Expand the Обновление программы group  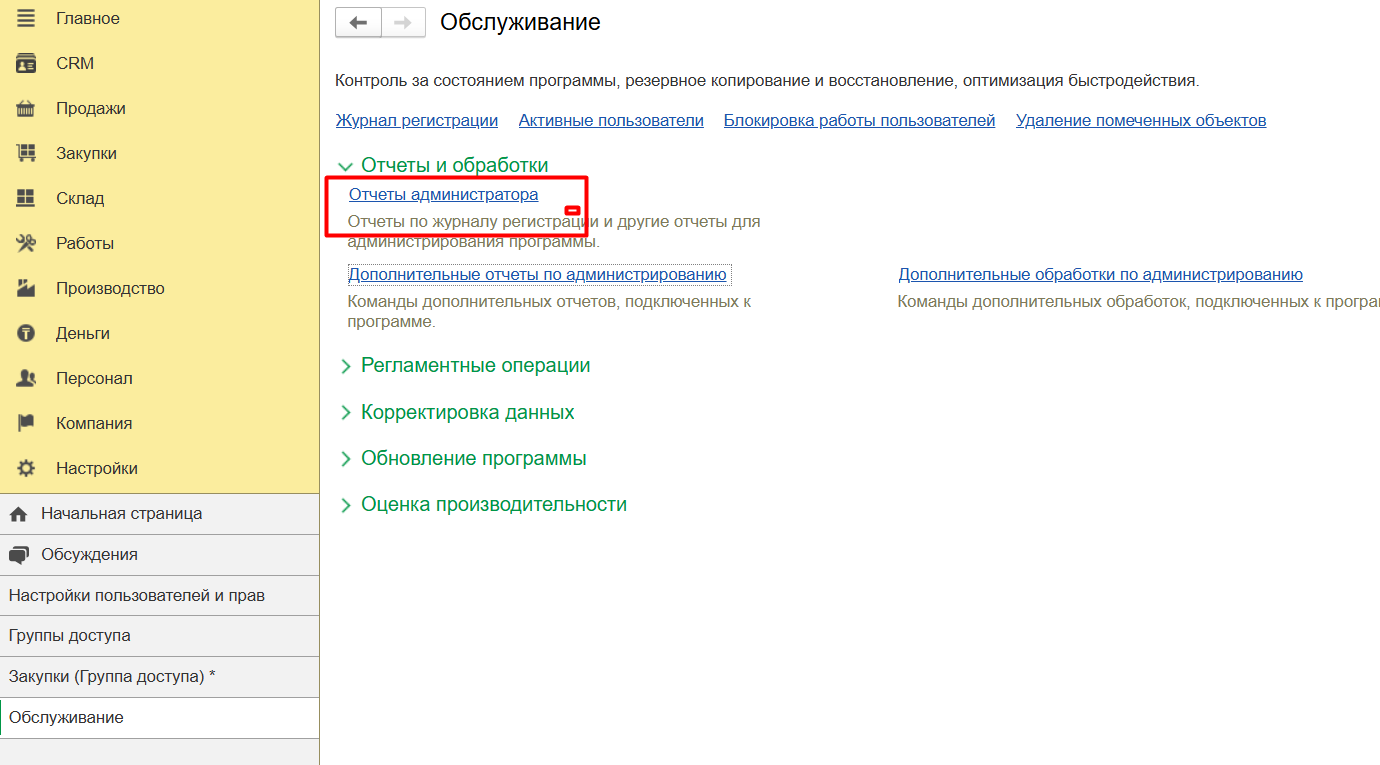coord(346,459)
